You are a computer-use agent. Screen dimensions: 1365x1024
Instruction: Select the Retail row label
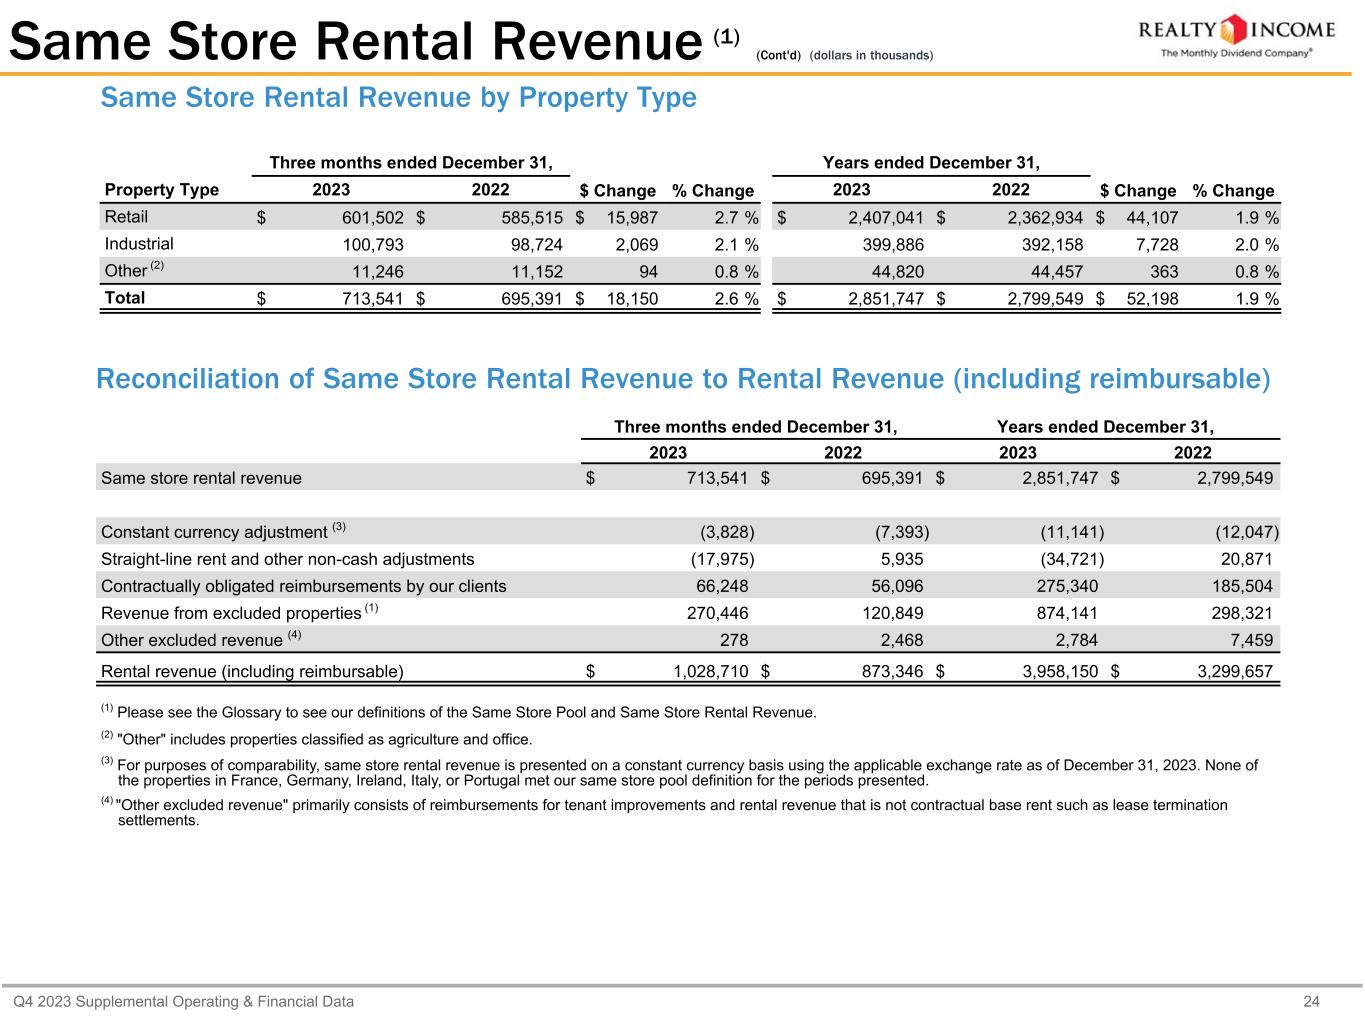126,217
